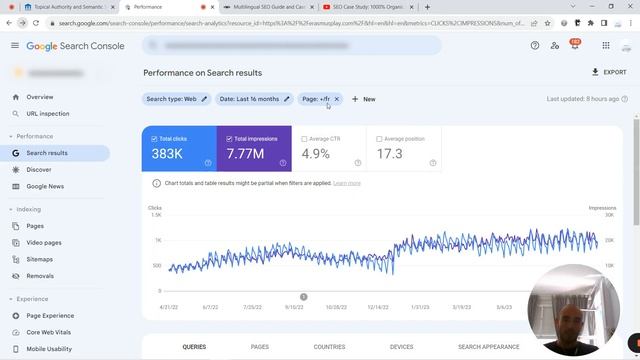Open the Help question mark icon
The height and width of the screenshot is (360, 640).
(535, 46)
